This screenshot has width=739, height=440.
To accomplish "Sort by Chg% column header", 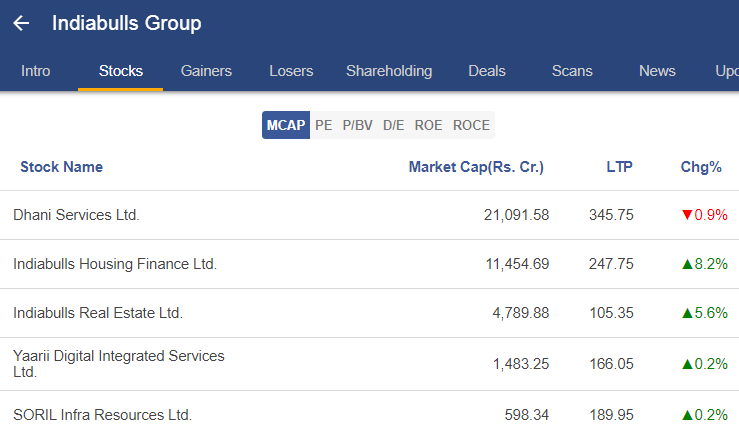I will 701,167.
